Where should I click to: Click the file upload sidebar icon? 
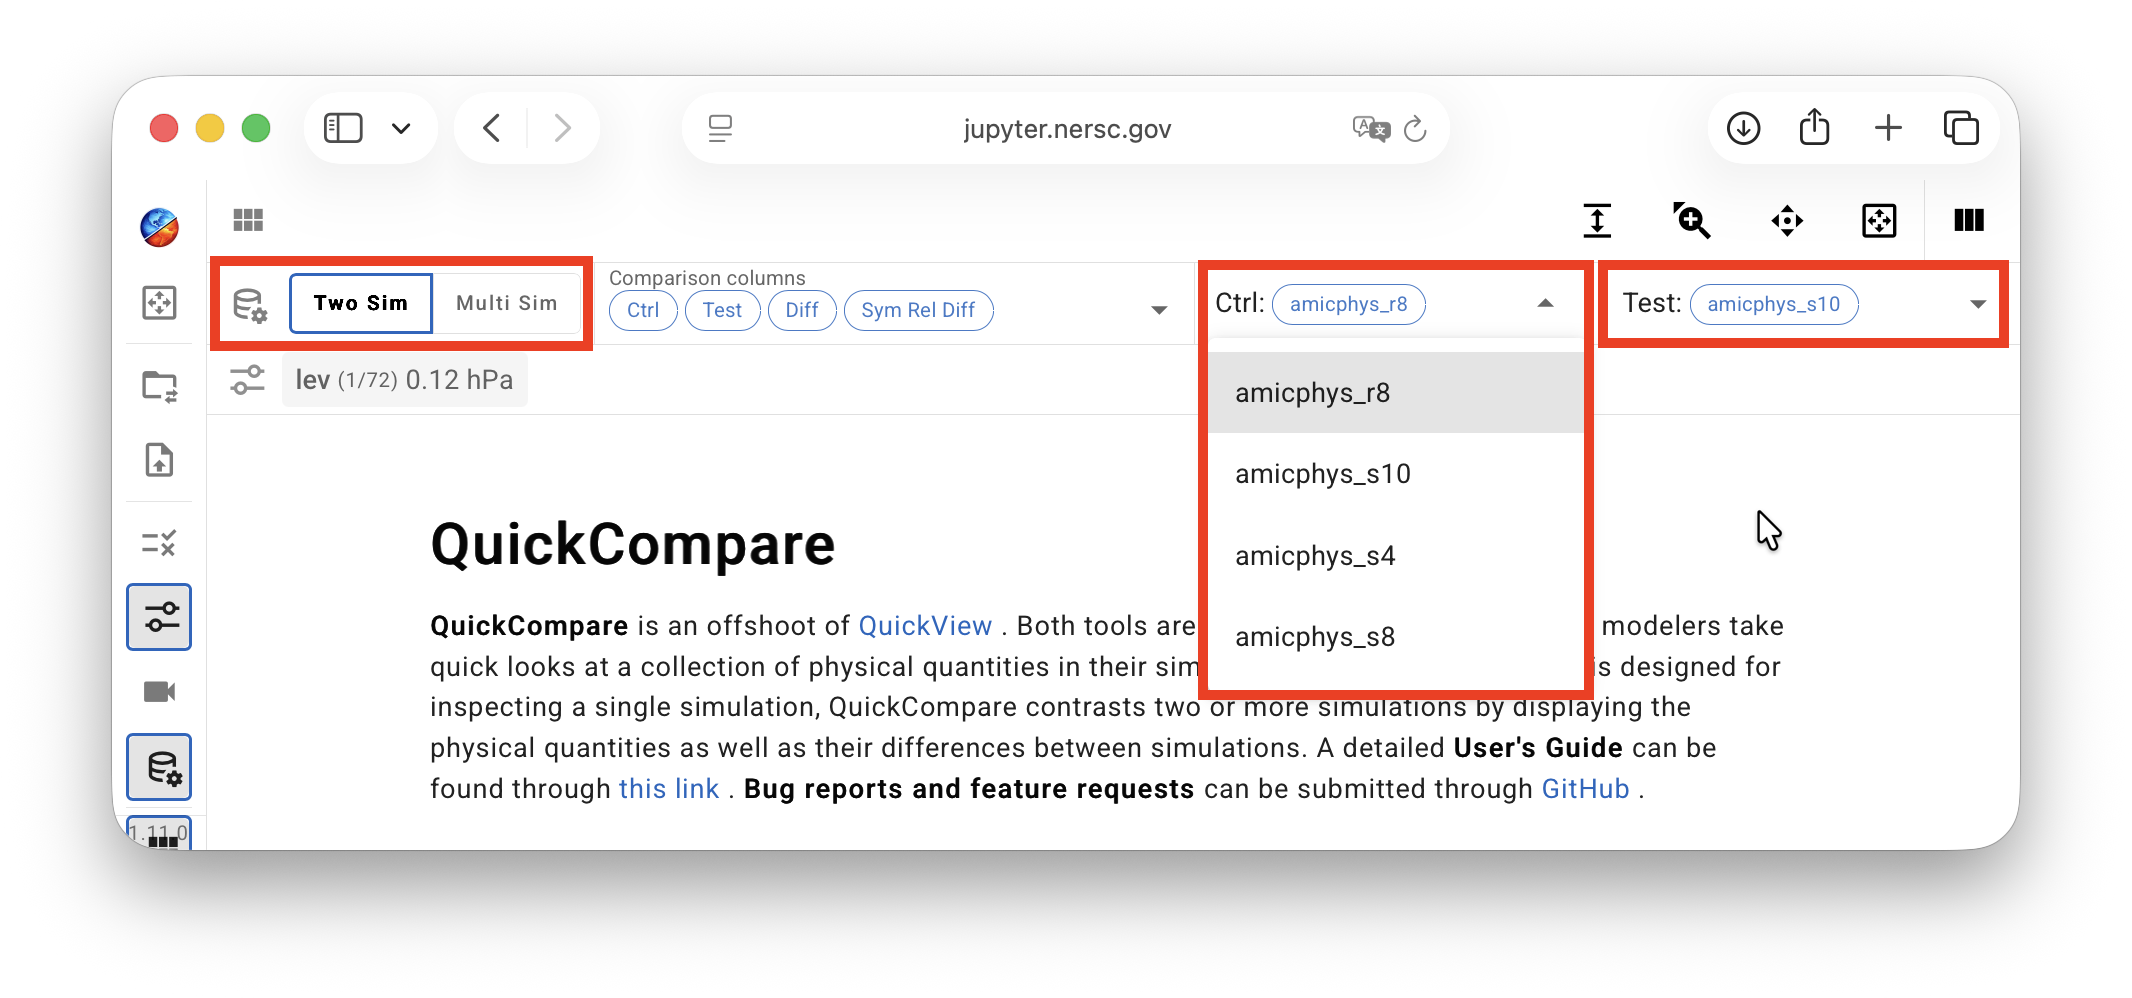click(x=160, y=460)
